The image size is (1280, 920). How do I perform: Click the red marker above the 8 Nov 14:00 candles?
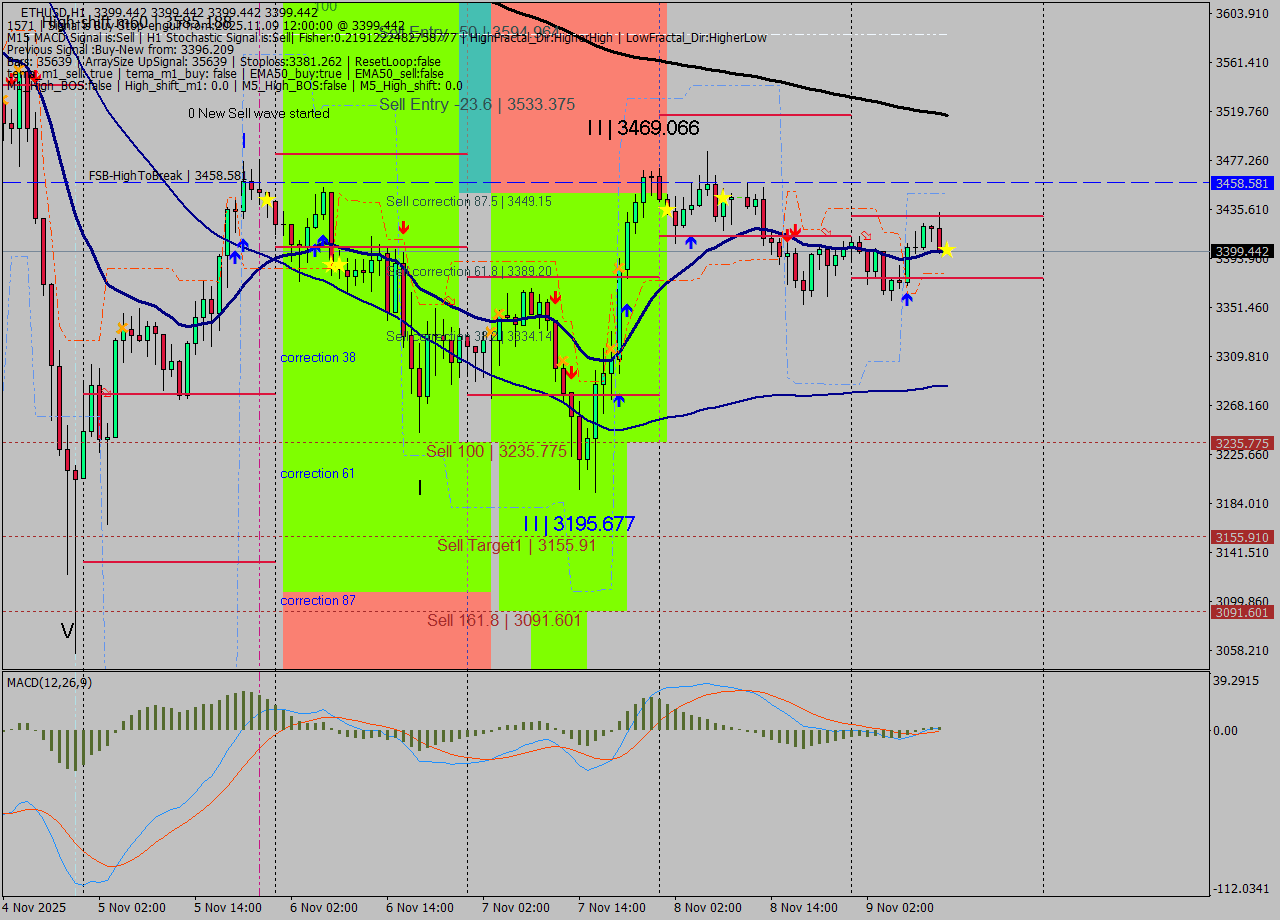coord(792,233)
